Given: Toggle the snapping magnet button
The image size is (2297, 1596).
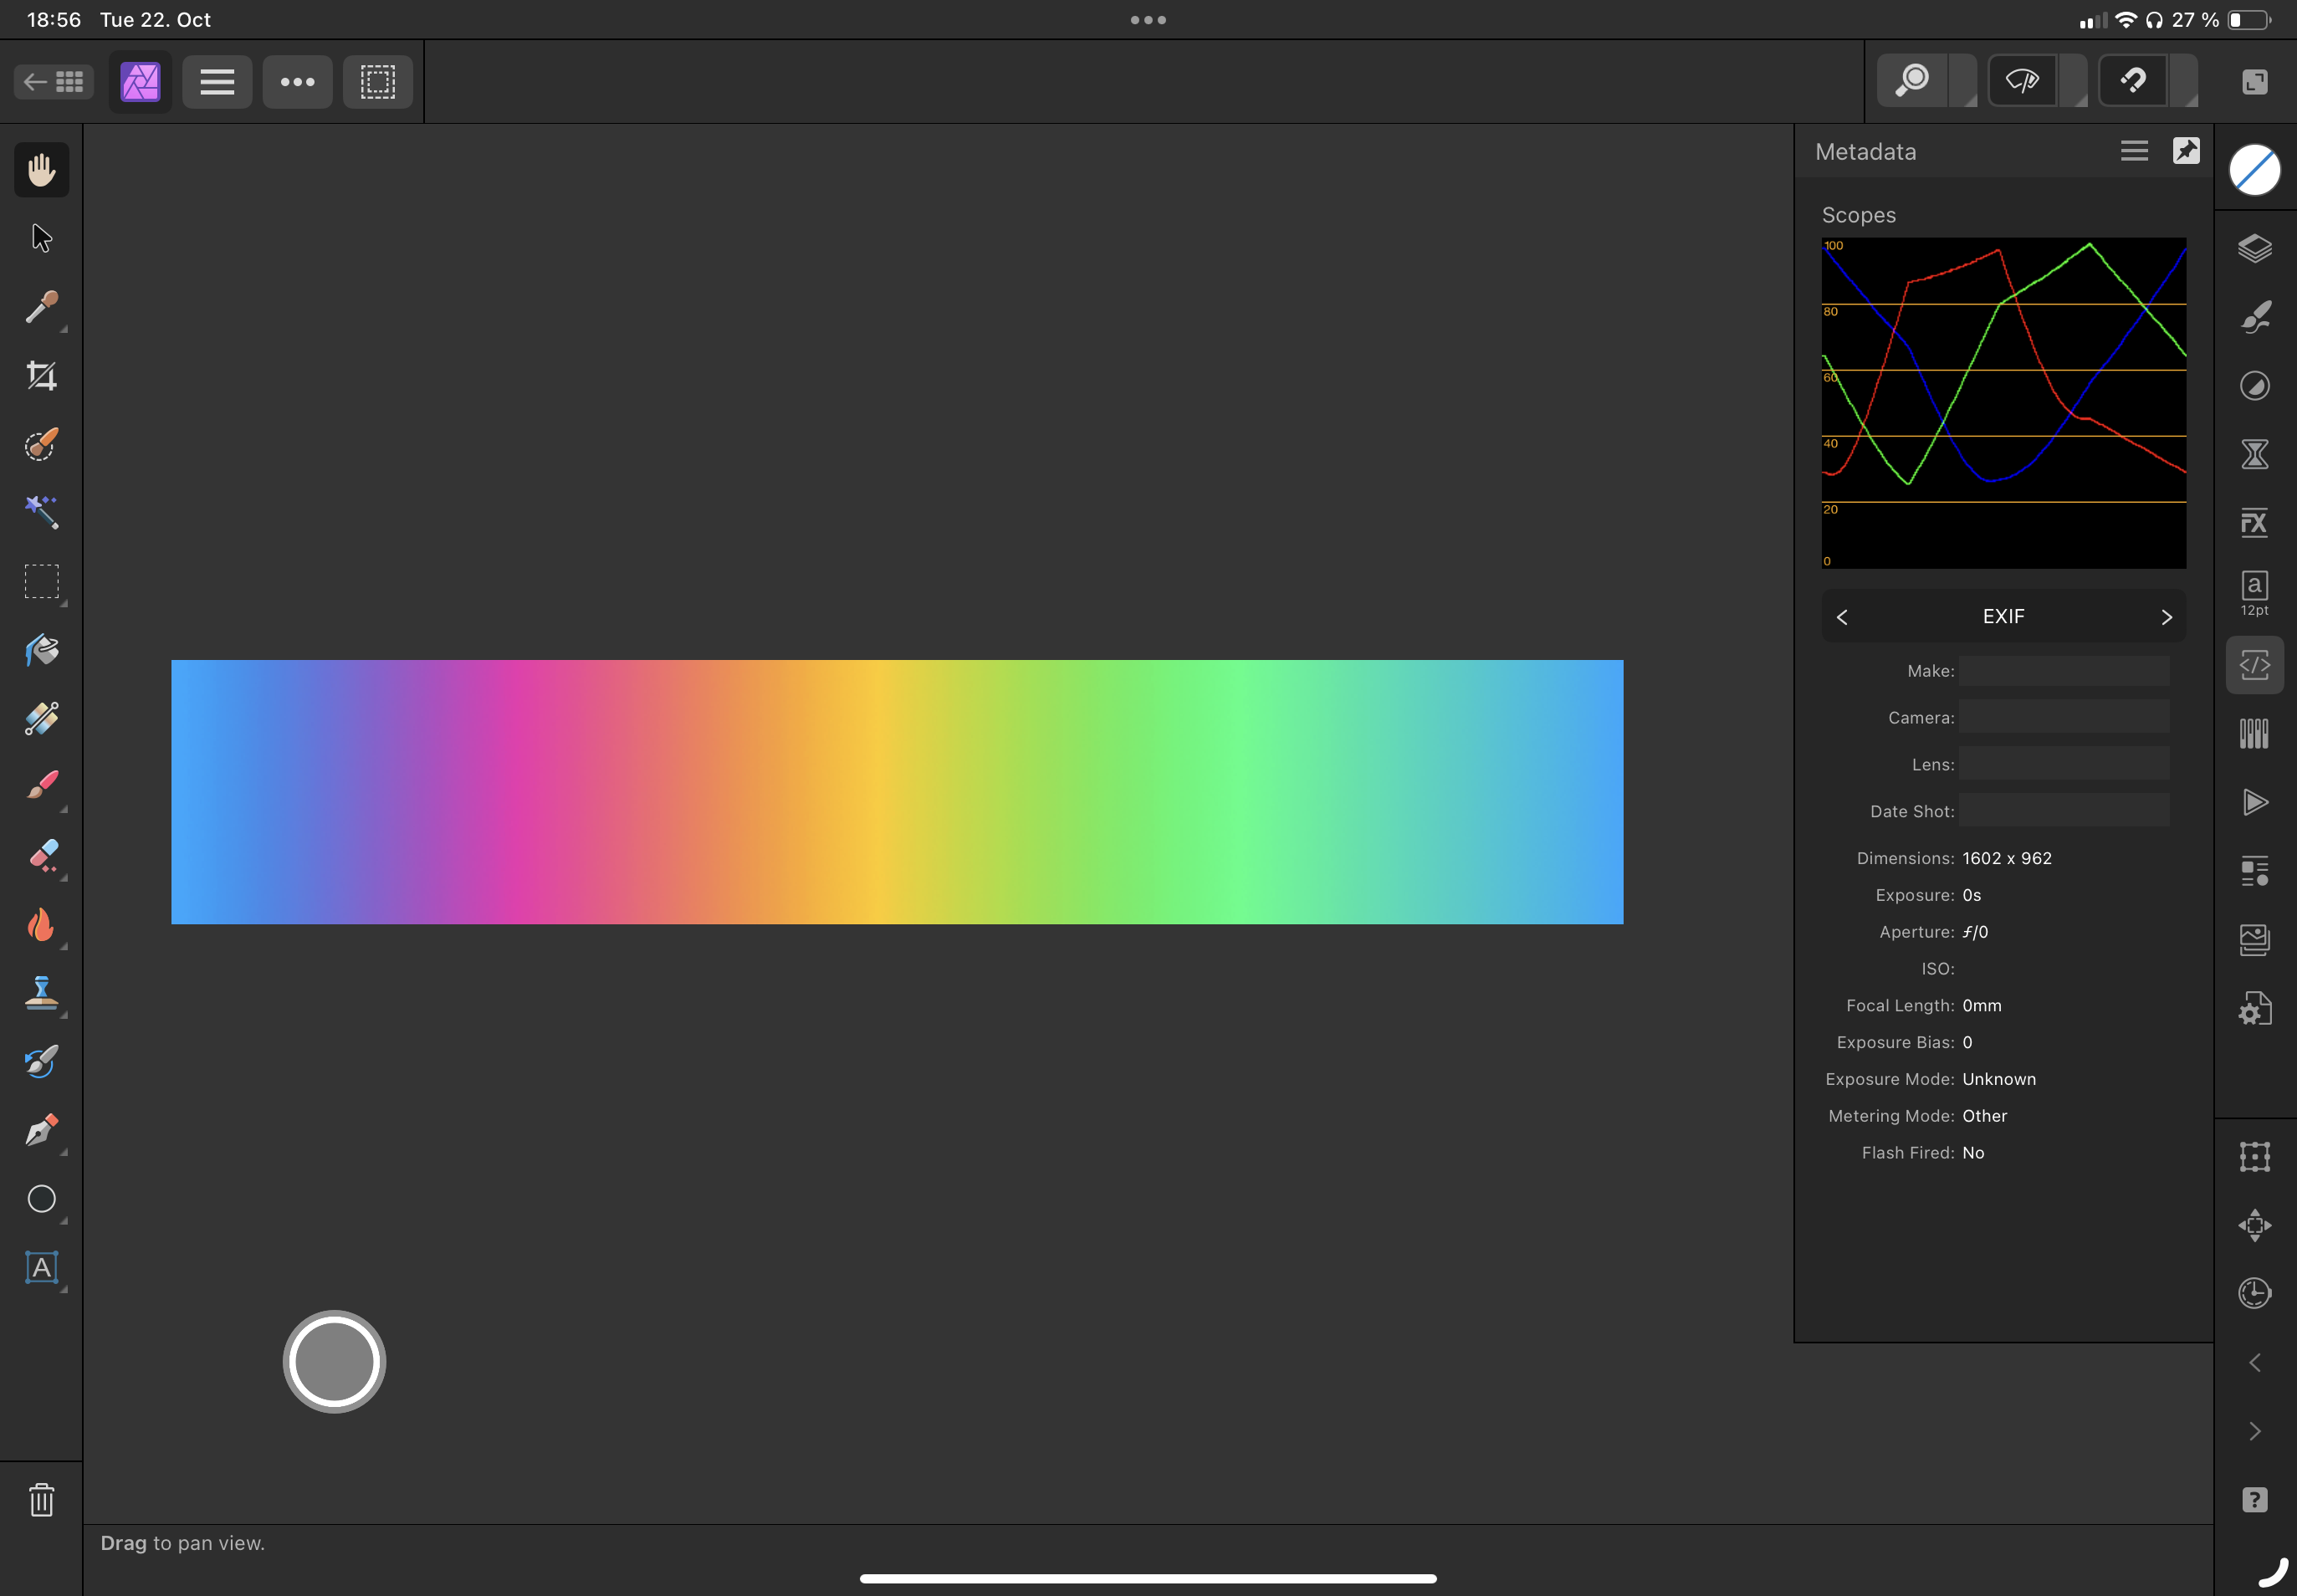Looking at the screenshot, I should pos(2132,81).
